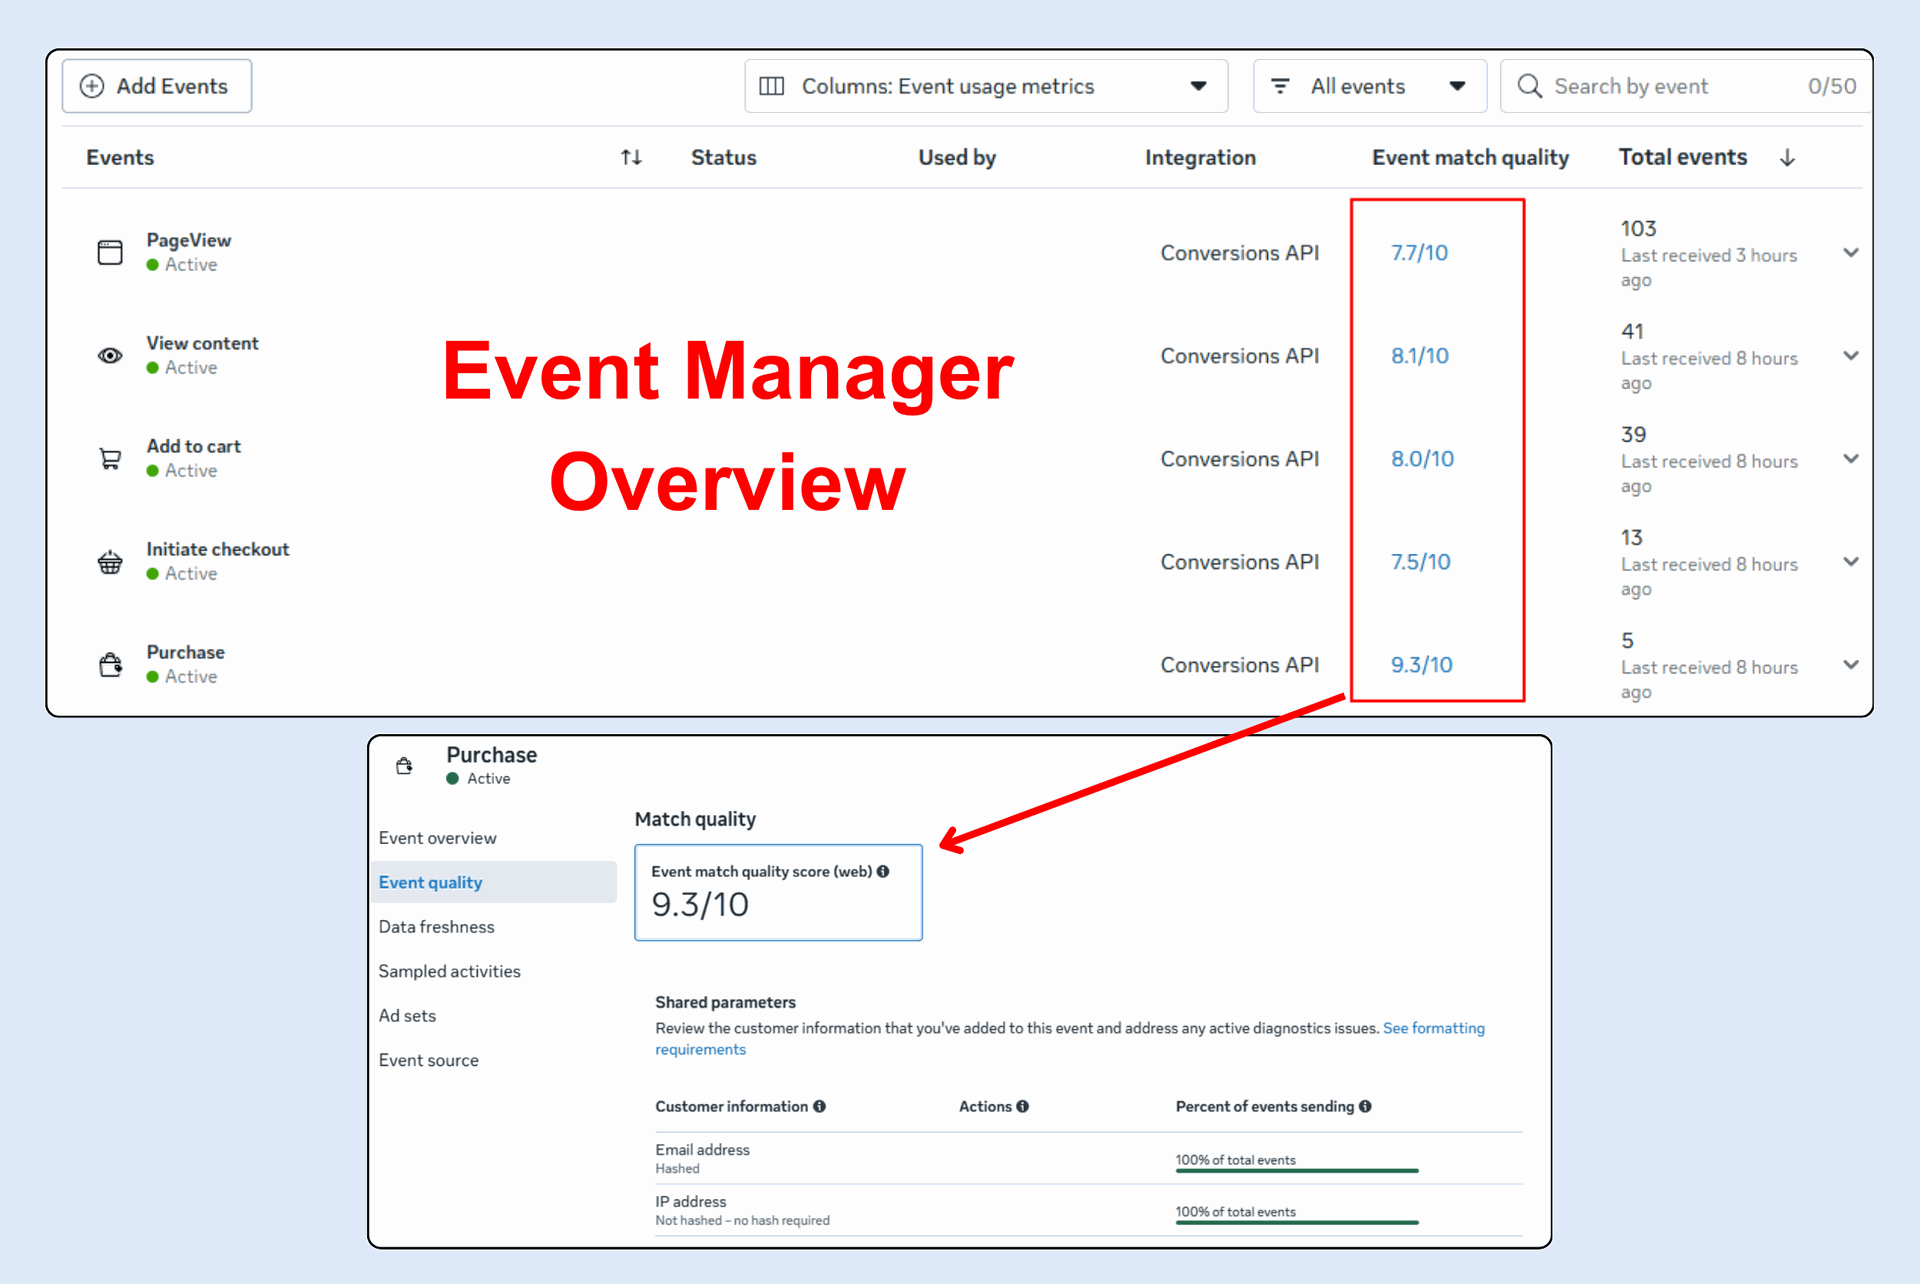Viewport: 1920px width, 1284px height.
Task: Click the PageView browser window icon
Action: point(110,252)
